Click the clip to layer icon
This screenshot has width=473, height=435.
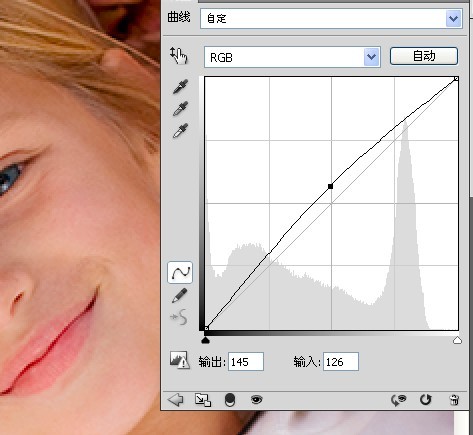(230, 400)
